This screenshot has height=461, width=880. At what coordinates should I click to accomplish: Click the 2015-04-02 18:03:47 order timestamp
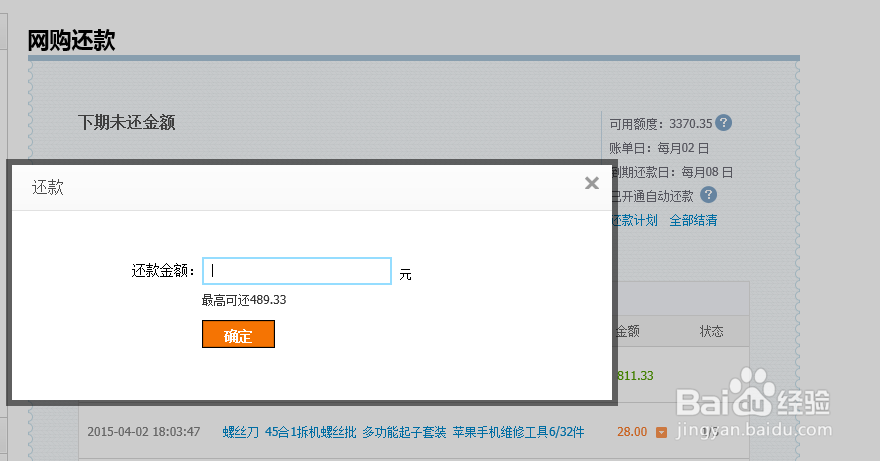[143, 432]
